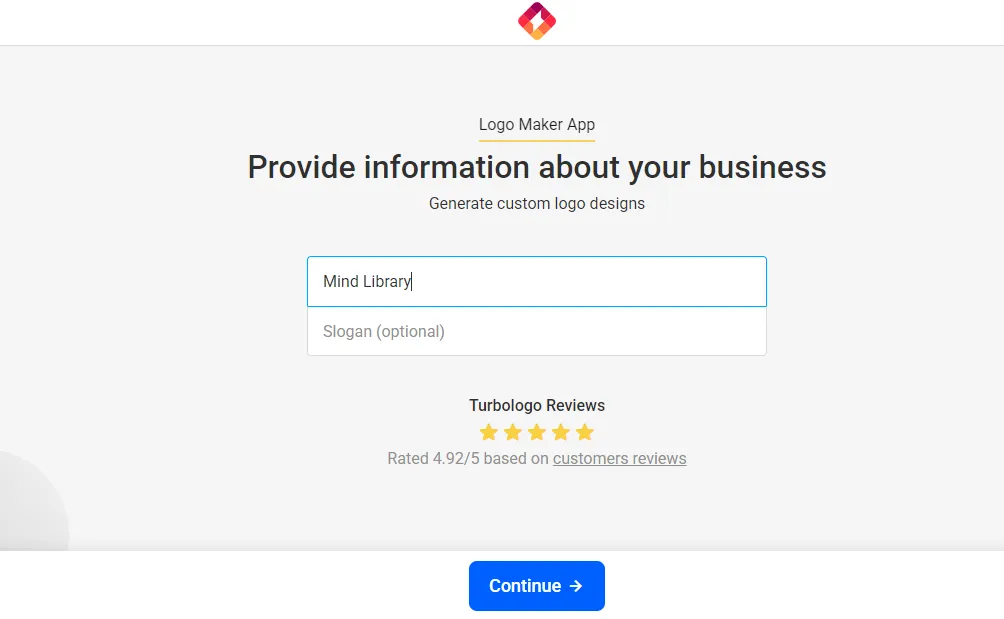
Task: Click the orange underline below Logo Maker App
Action: click(x=537, y=140)
